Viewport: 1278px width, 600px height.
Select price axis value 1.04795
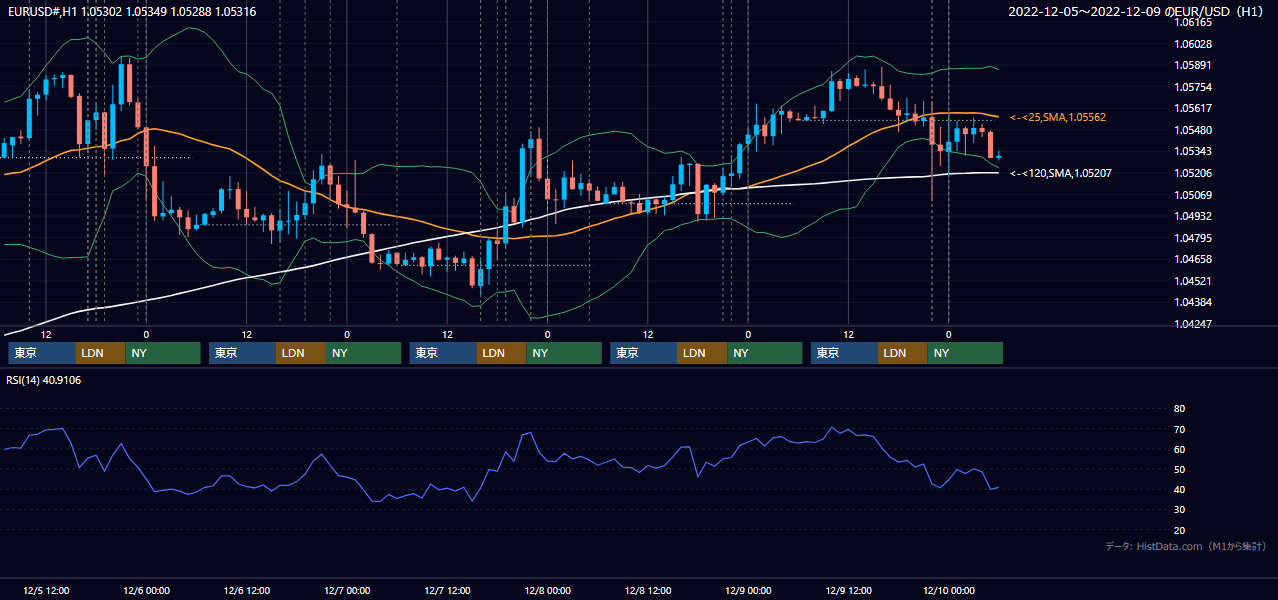(x=1192, y=238)
